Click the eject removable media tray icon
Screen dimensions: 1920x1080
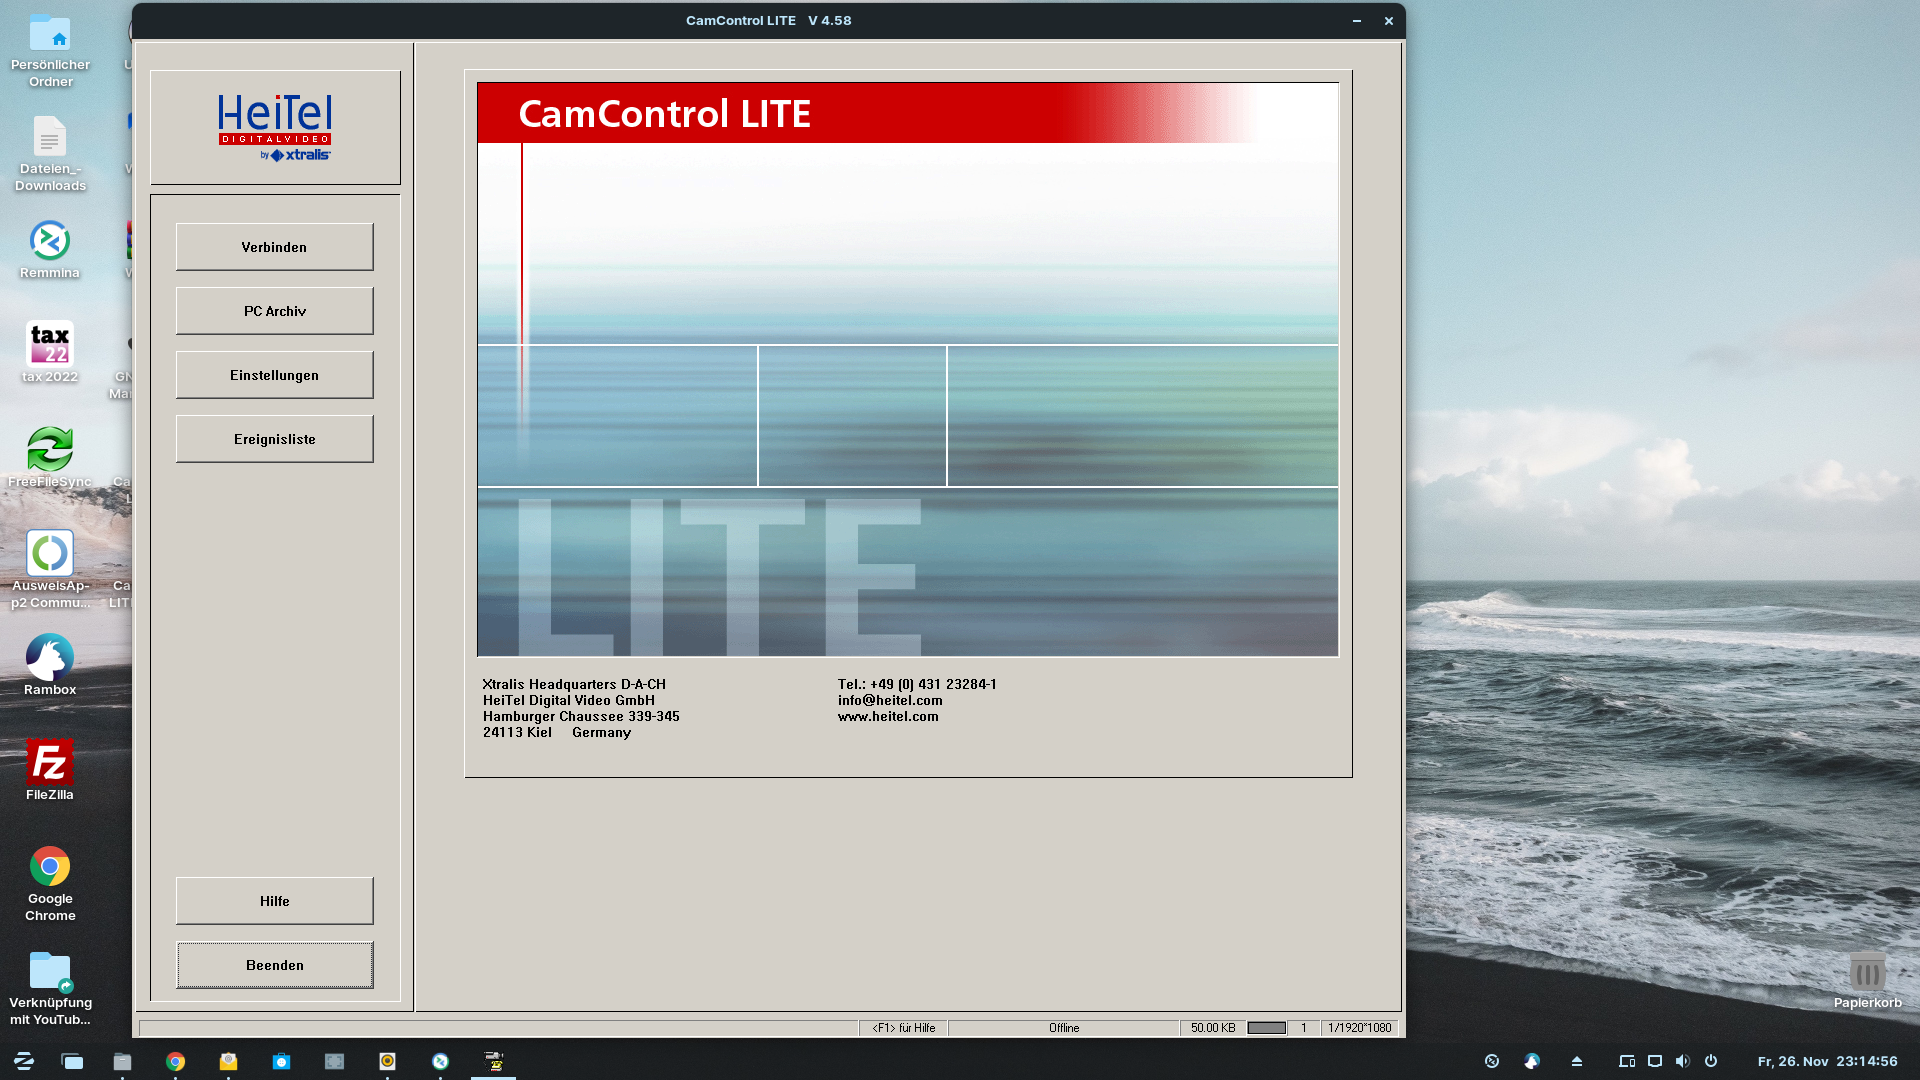pyautogui.click(x=1577, y=1061)
